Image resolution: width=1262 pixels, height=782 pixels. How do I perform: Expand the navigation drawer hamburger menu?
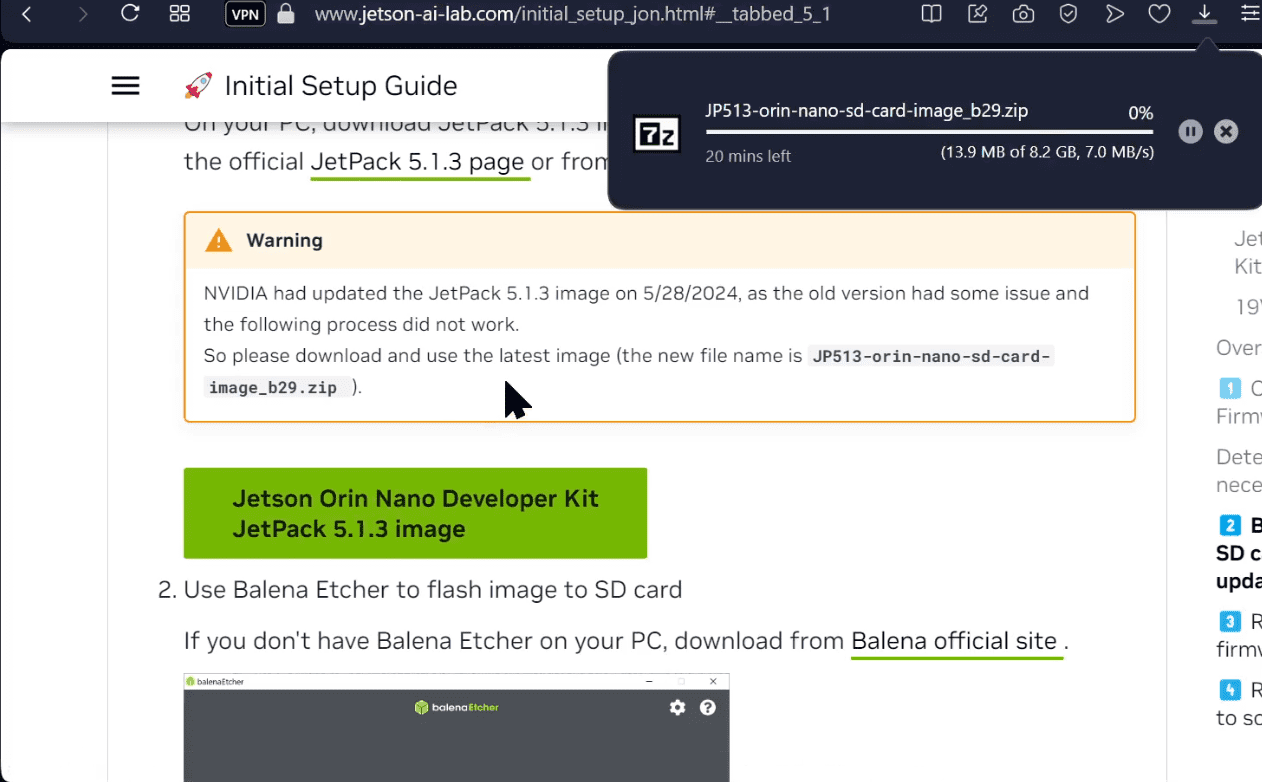(x=125, y=85)
